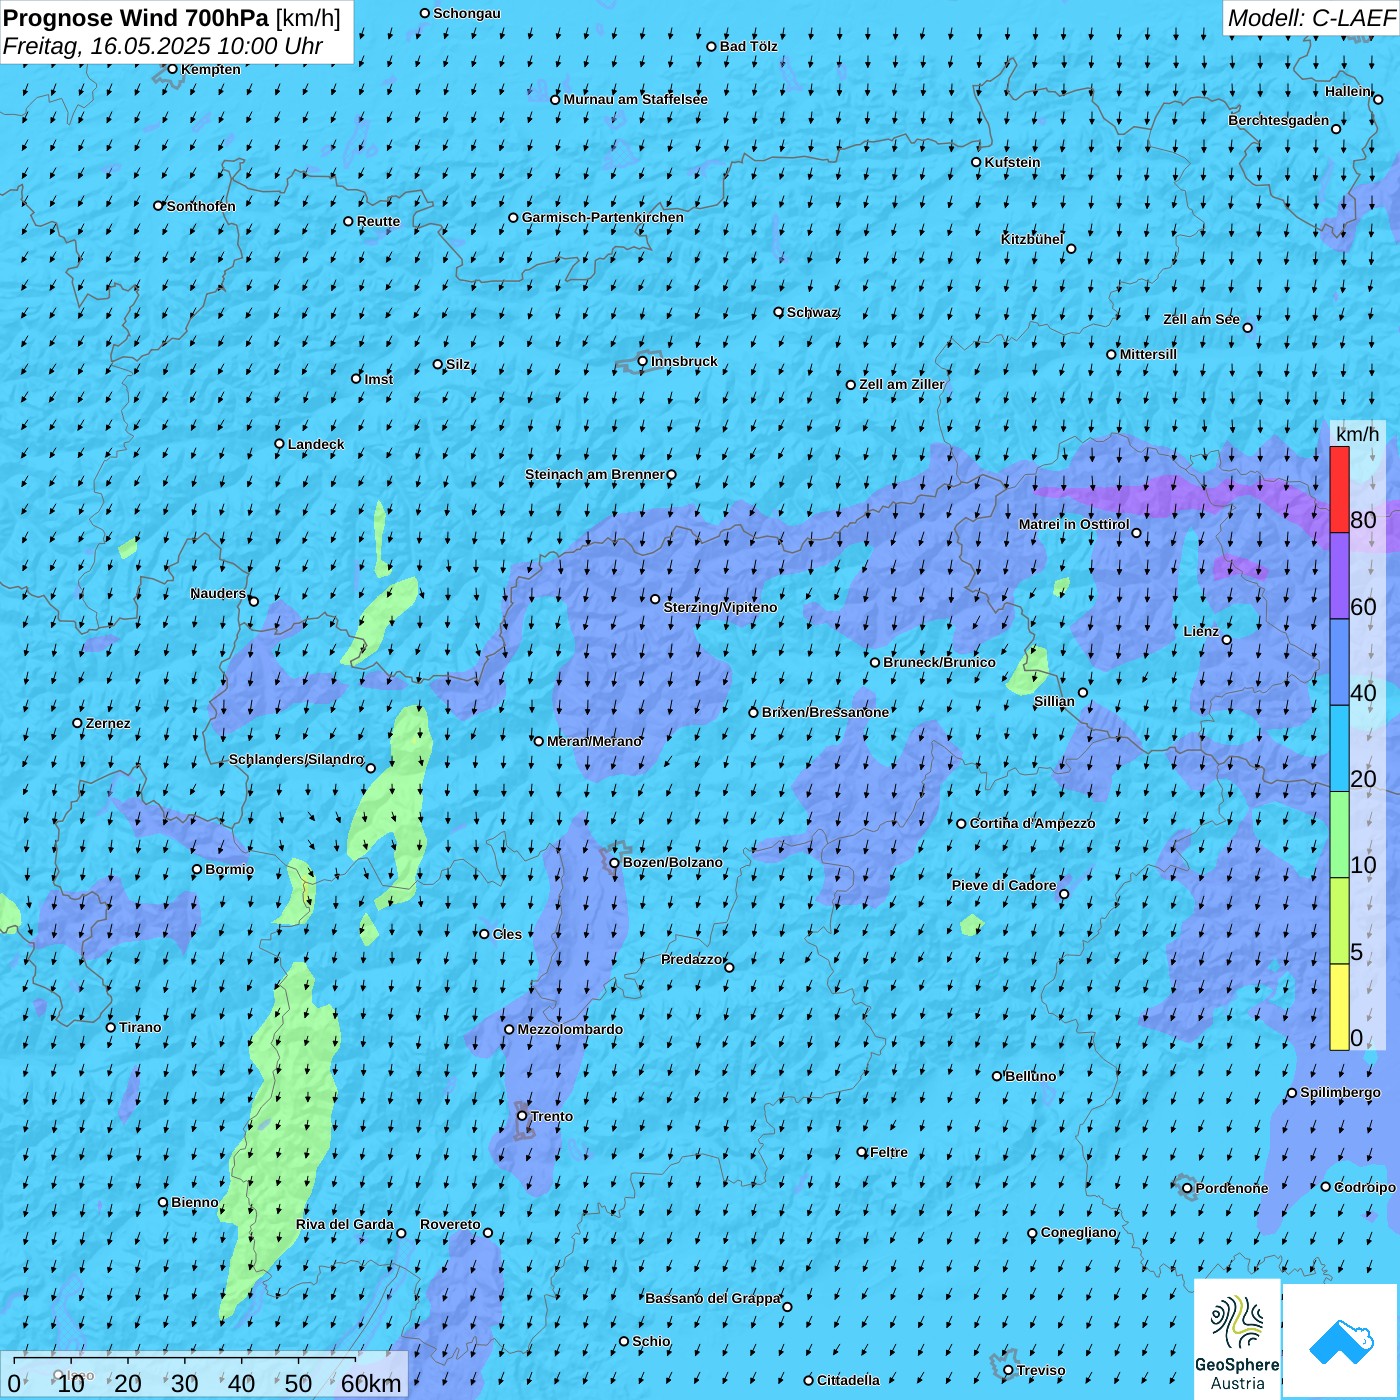Click the "km/h" legend unit label

(x=1357, y=434)
